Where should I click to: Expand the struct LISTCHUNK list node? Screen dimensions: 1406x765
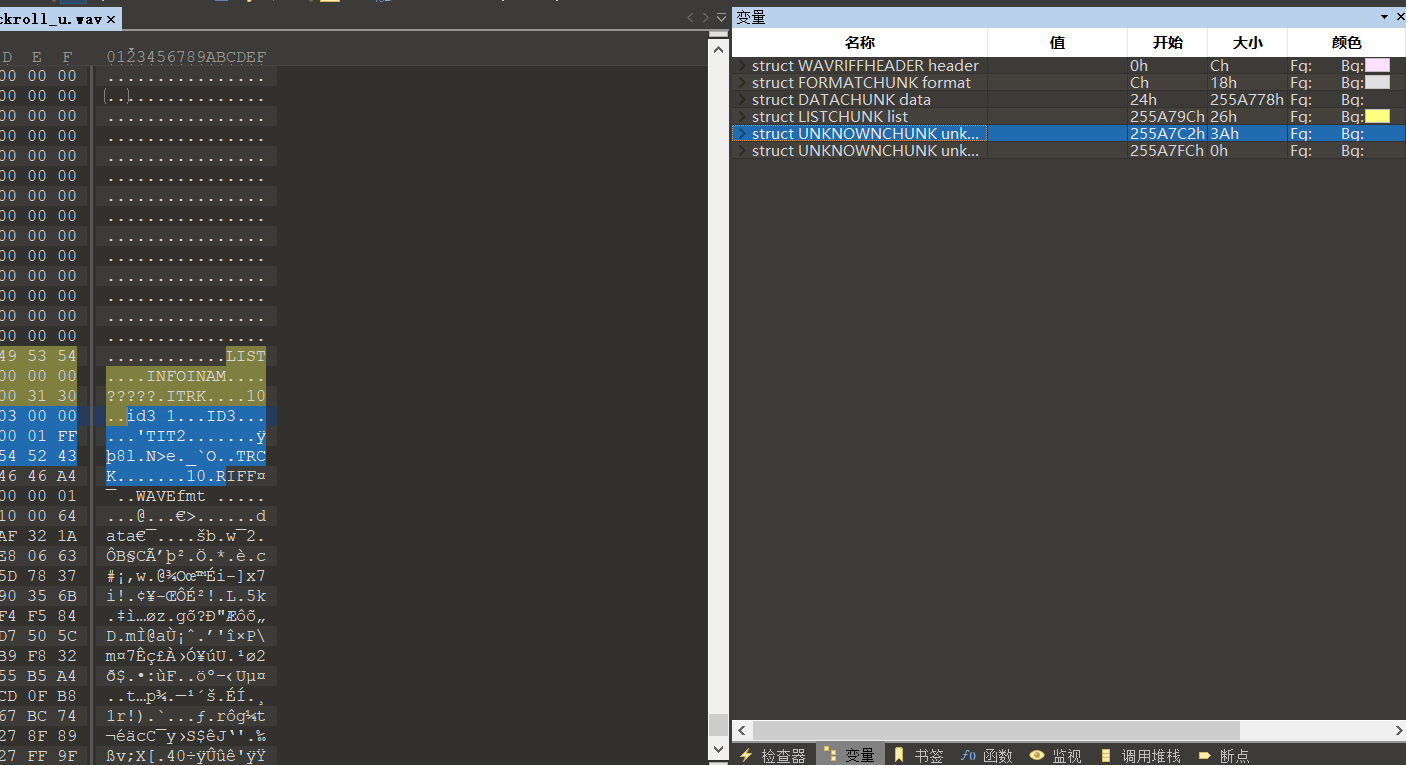click(x=740, y=116)
